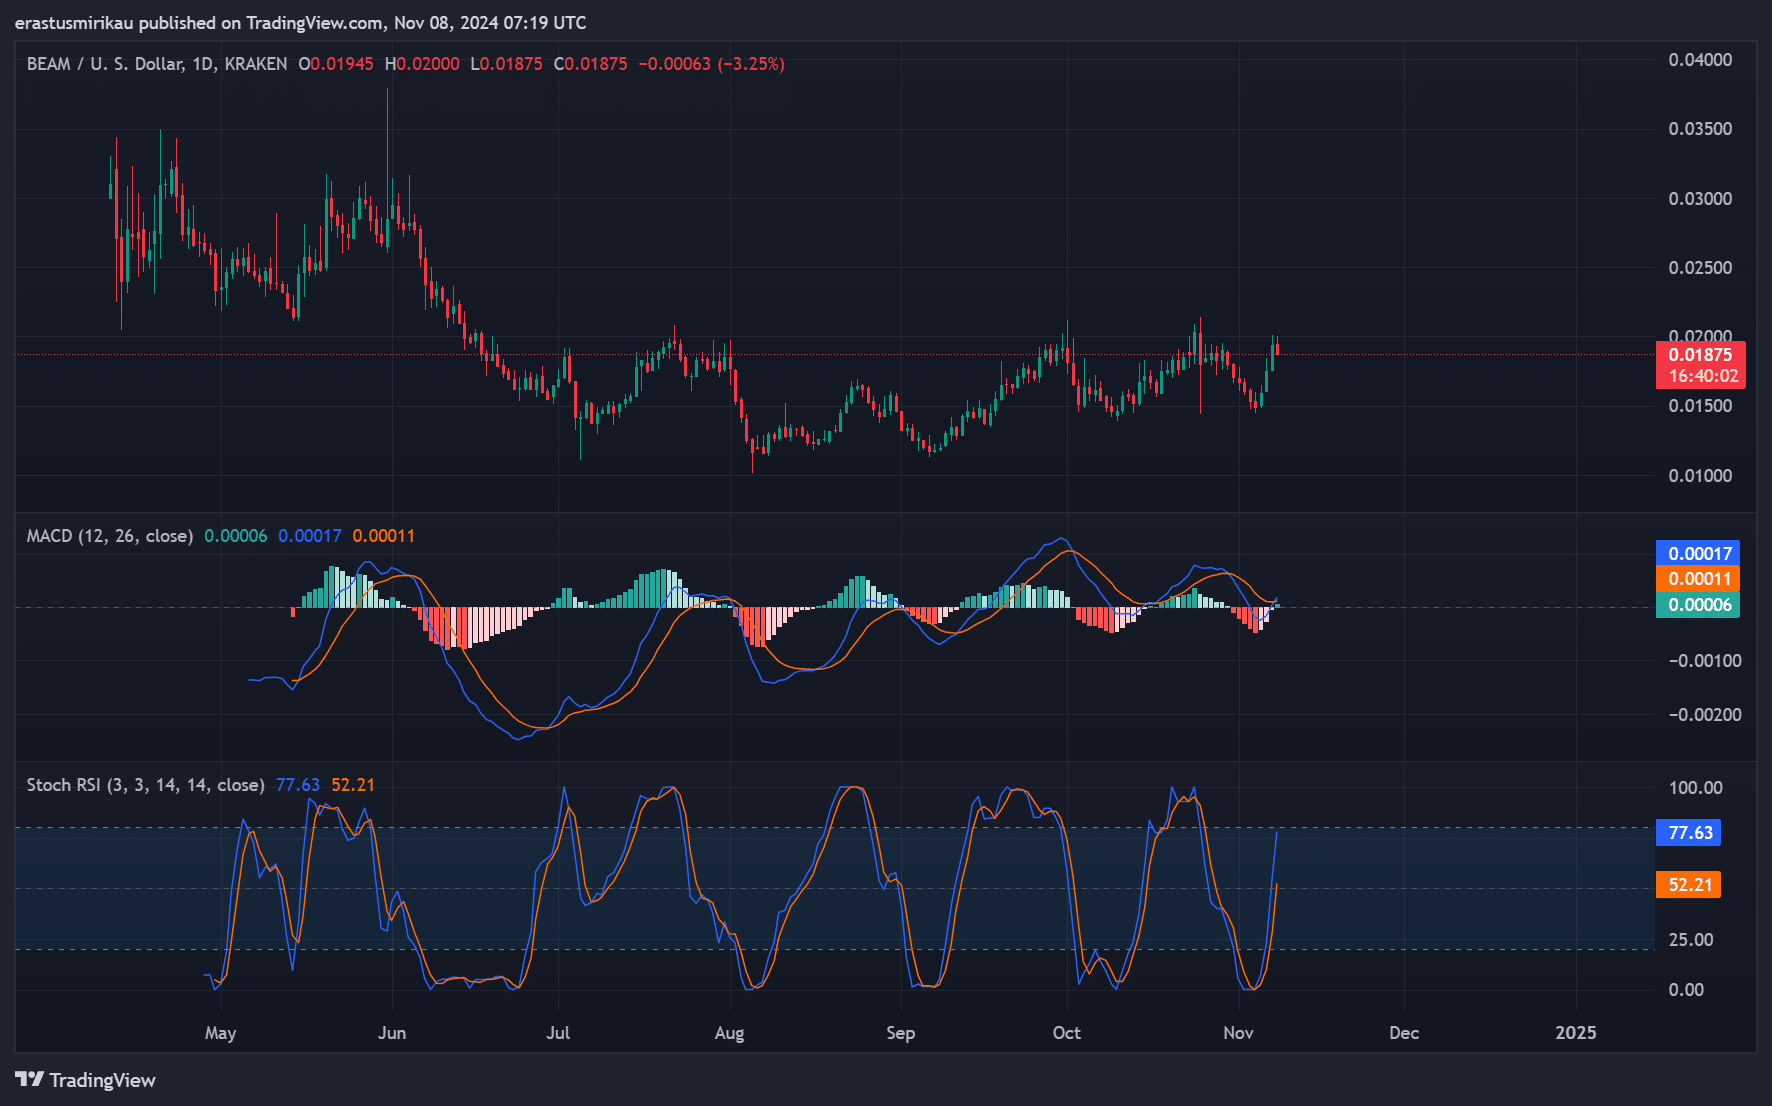The height and width of the screenshot is (1106, 1772).
Task: Click the 2025 label on time axis
Action: (1575, 1033)
